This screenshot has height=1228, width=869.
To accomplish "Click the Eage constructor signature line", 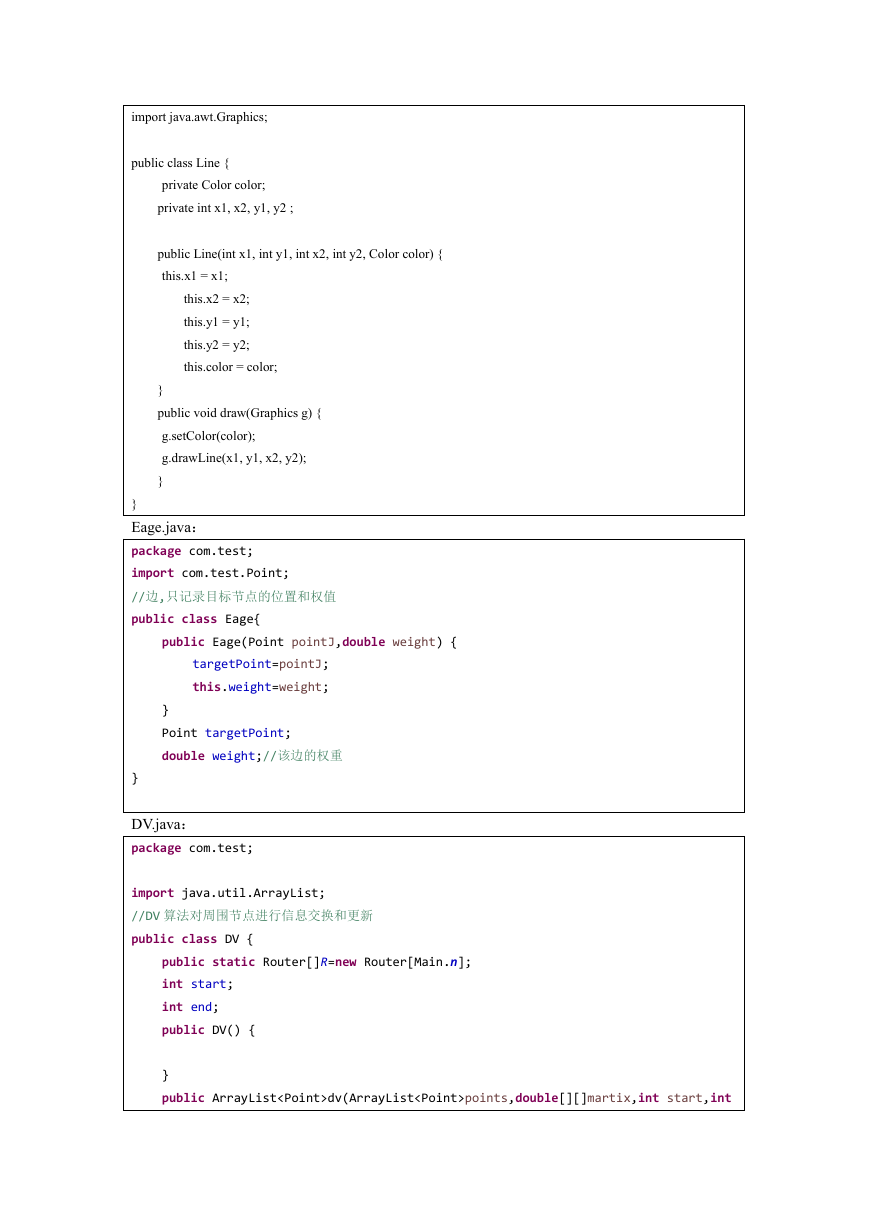I will click(x=309, y=642).
